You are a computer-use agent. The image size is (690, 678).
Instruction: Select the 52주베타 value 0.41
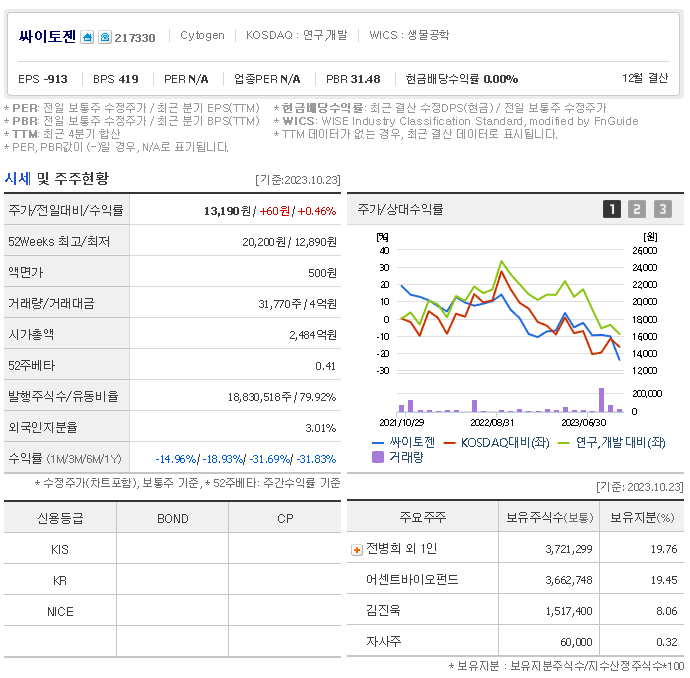coord(325,366)
